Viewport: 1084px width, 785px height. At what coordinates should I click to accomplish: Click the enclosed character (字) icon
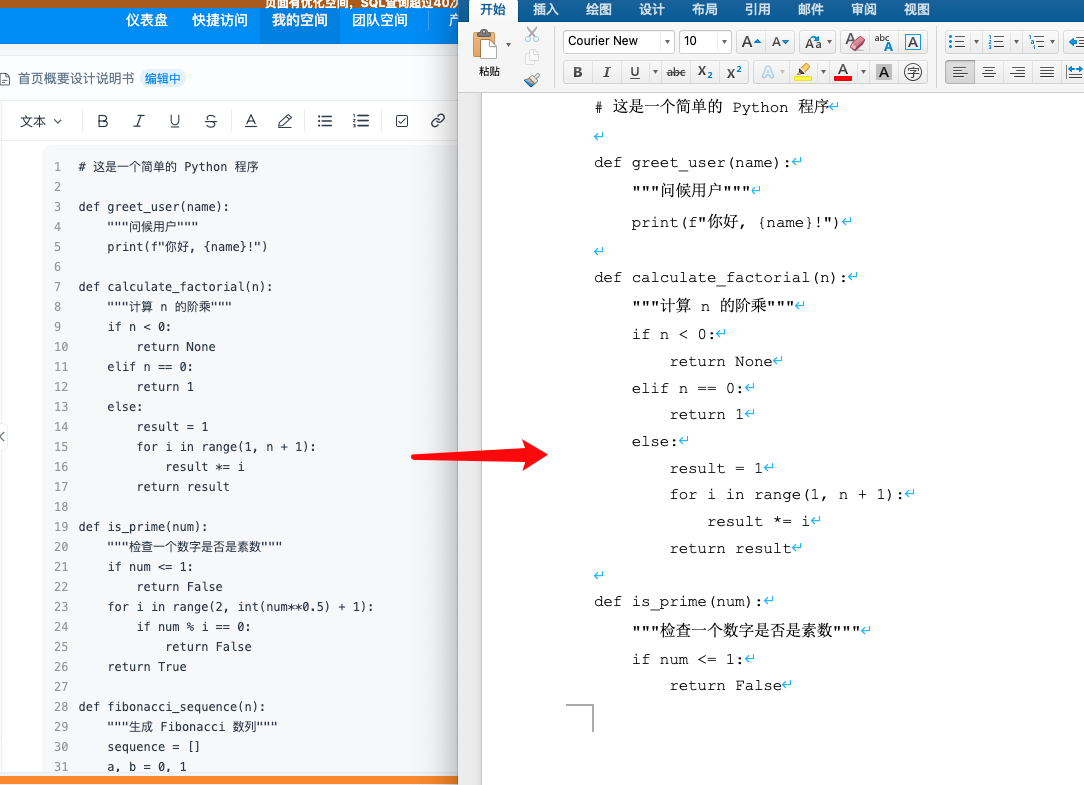(x=913, y=72)
